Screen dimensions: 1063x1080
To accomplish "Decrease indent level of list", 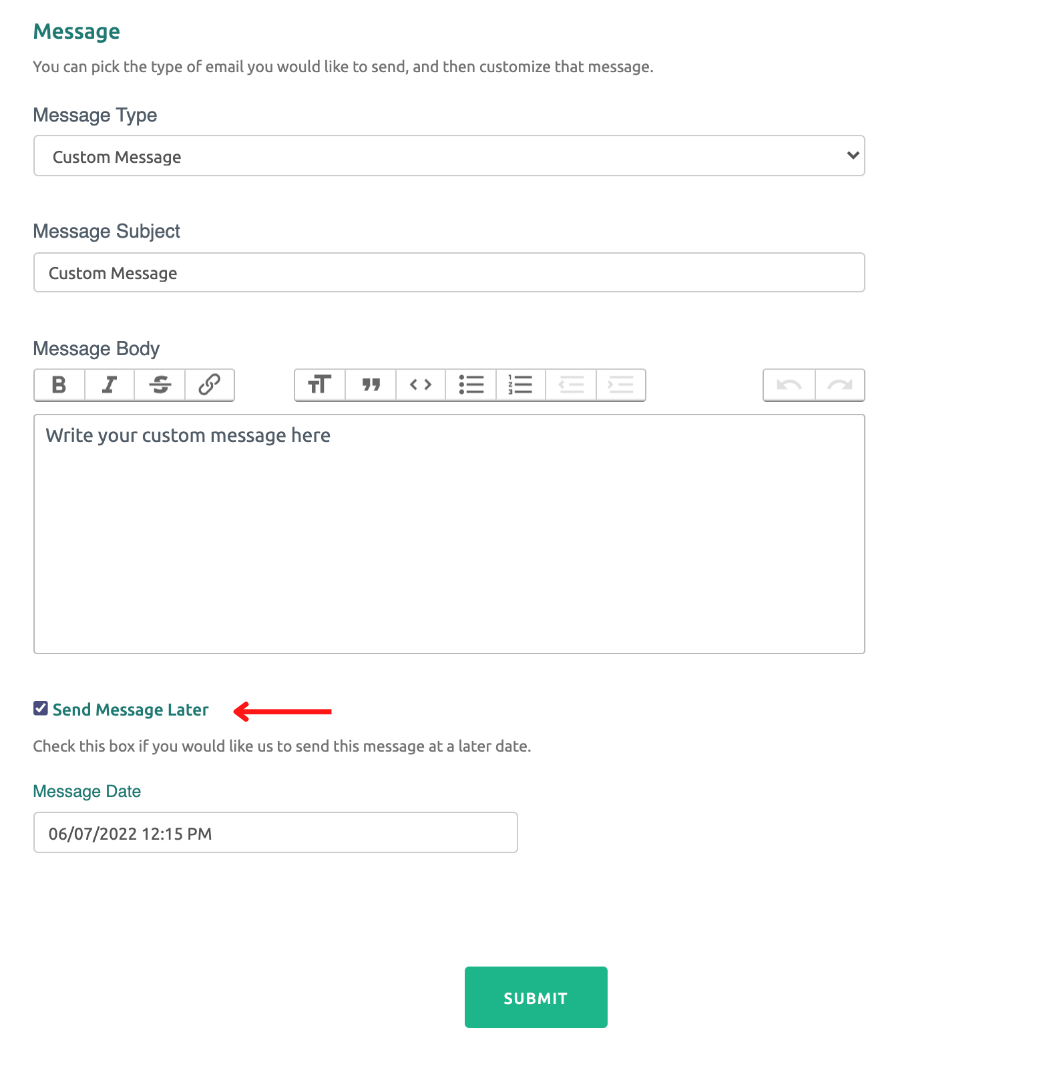I will point(571,384).
